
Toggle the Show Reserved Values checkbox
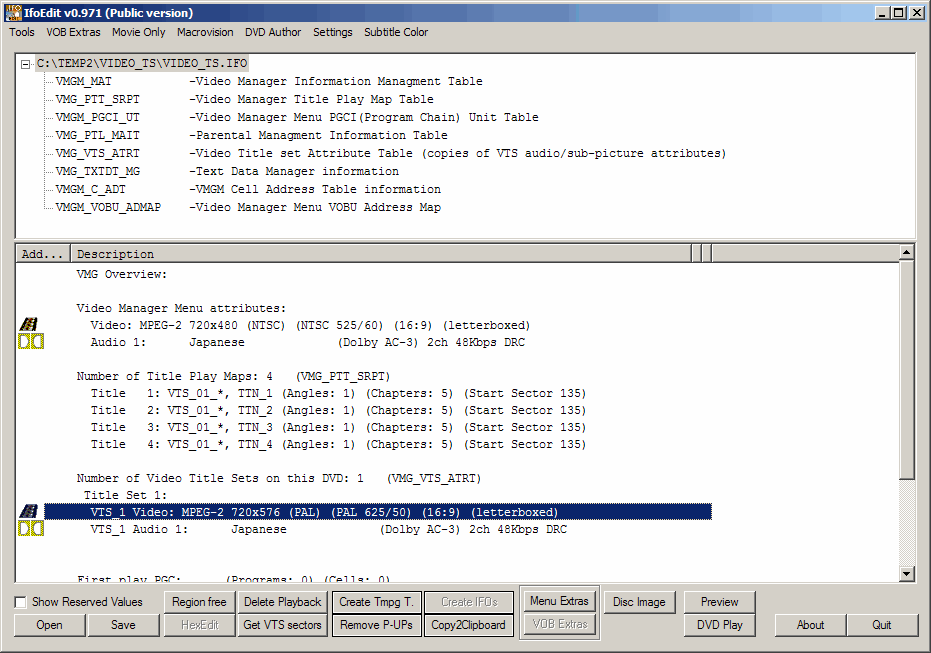click(x=21, y=602)
